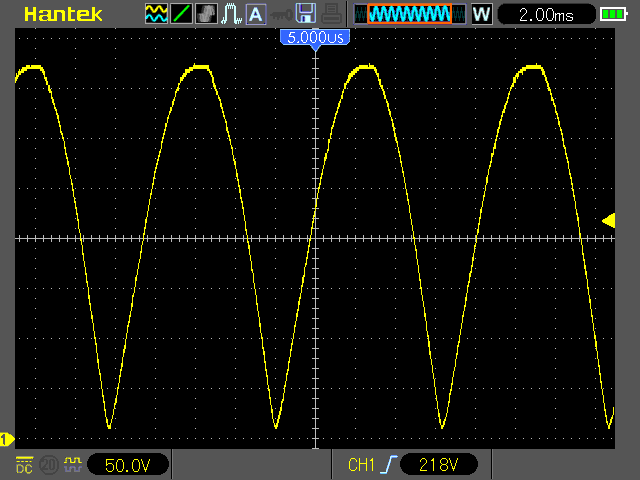
Task: Click the grayed-out key lock icon
Action: 280,14
